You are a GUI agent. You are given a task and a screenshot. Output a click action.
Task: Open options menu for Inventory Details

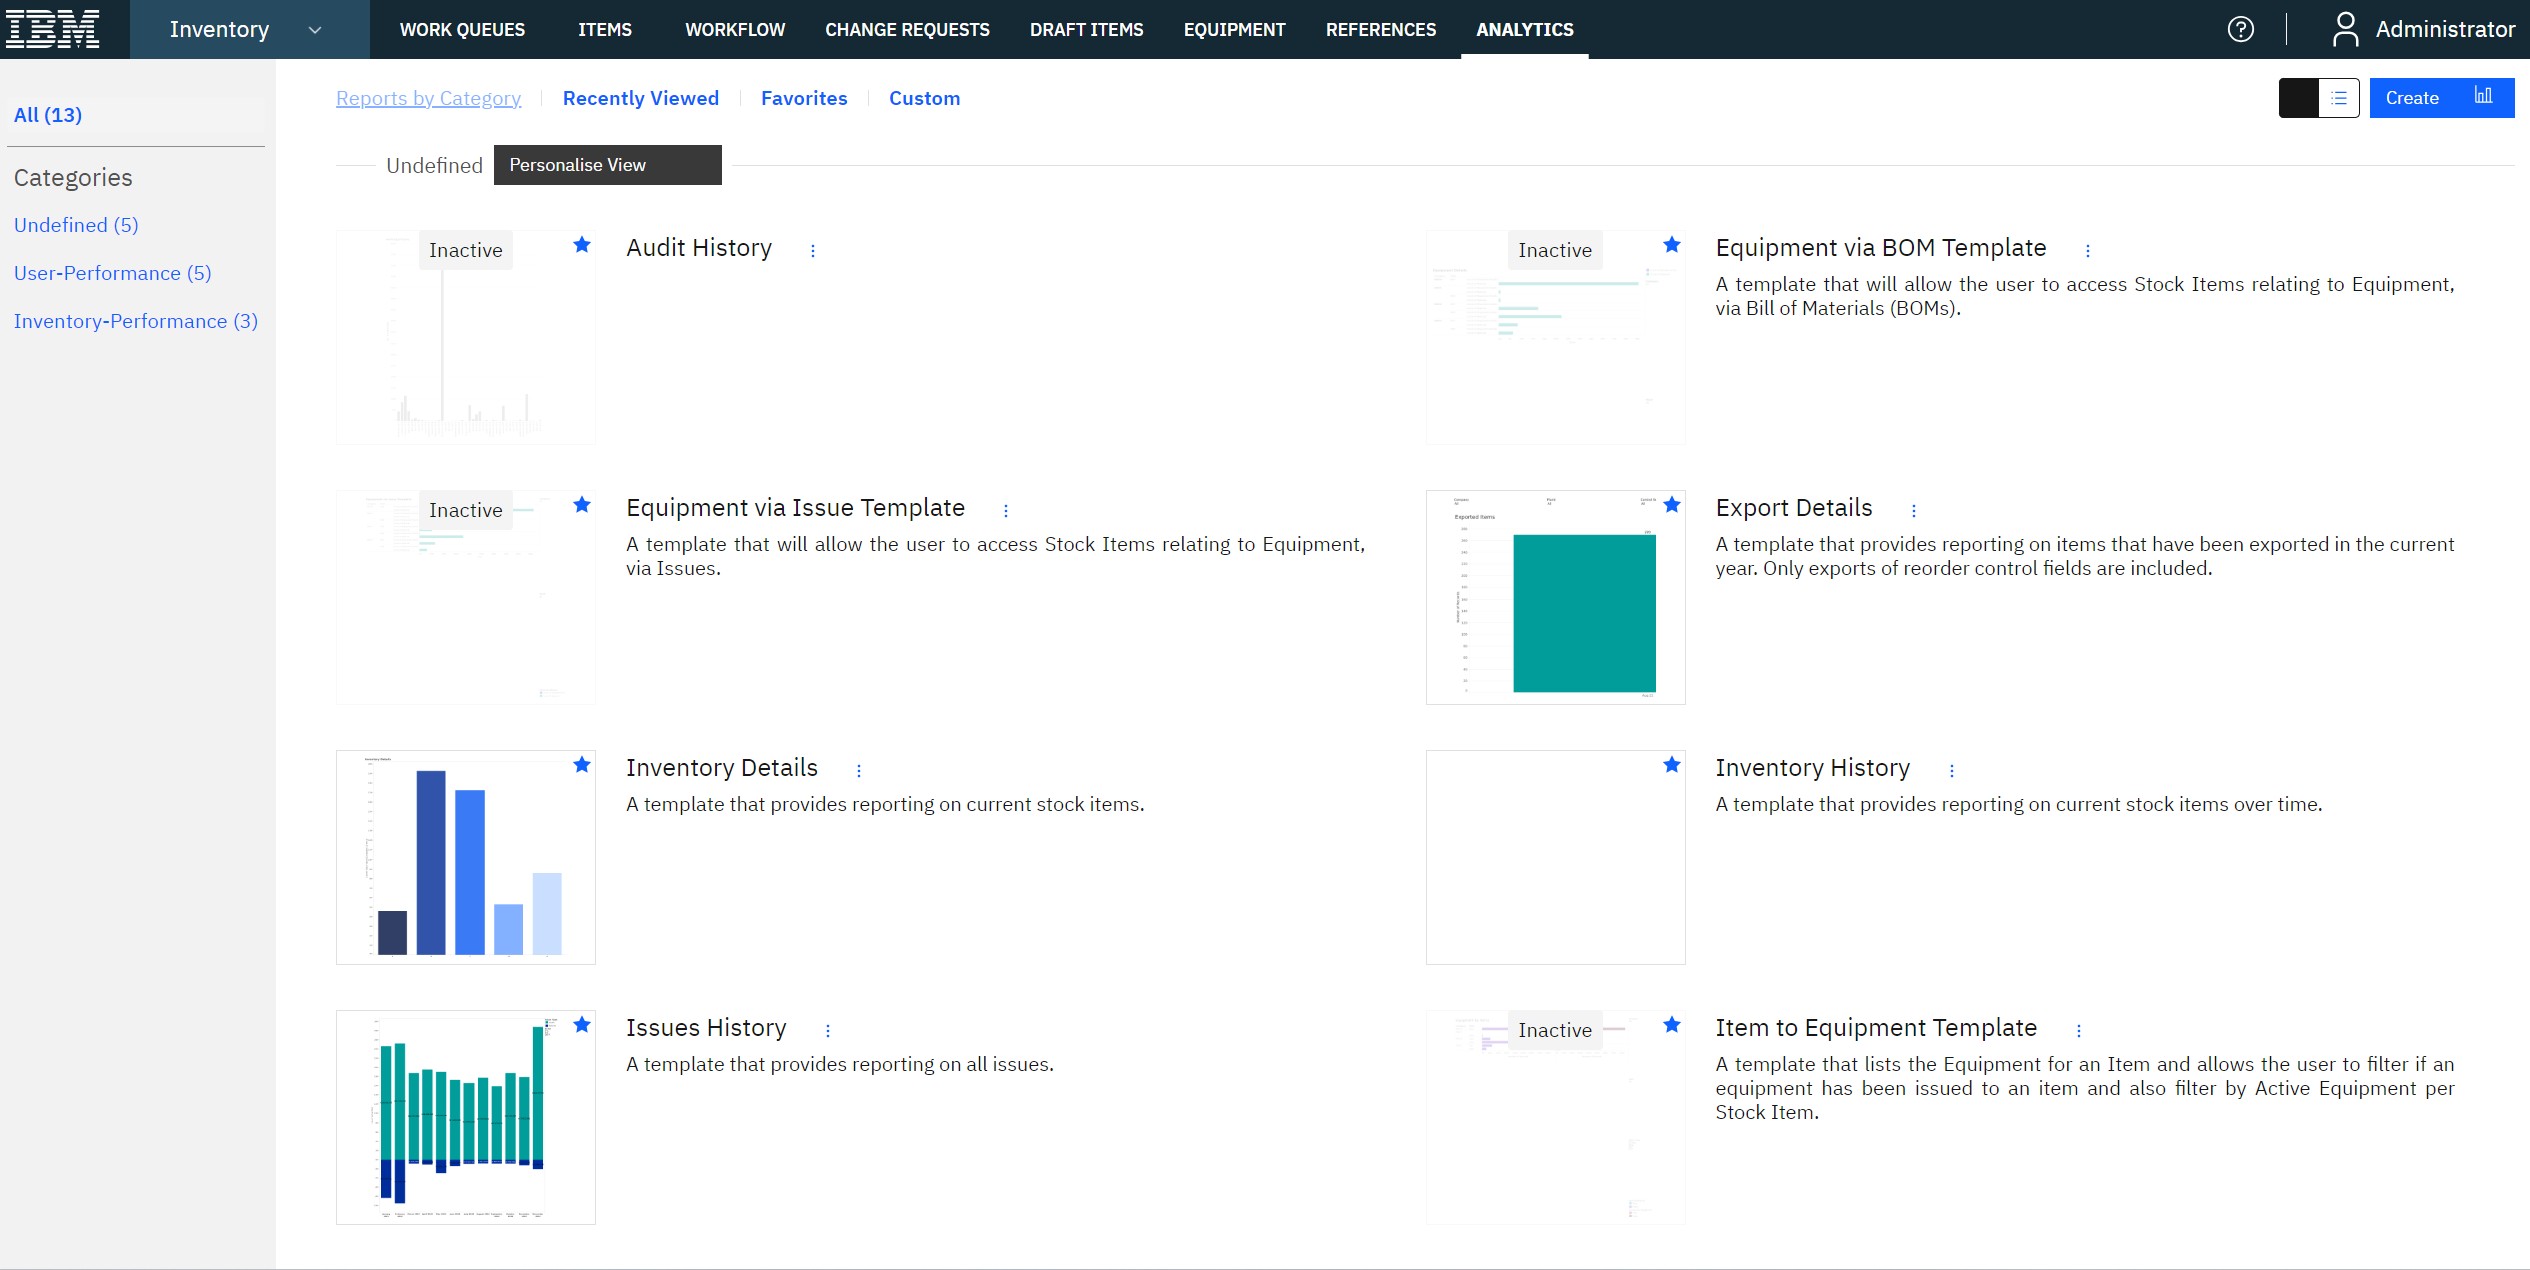pos(859,771)
